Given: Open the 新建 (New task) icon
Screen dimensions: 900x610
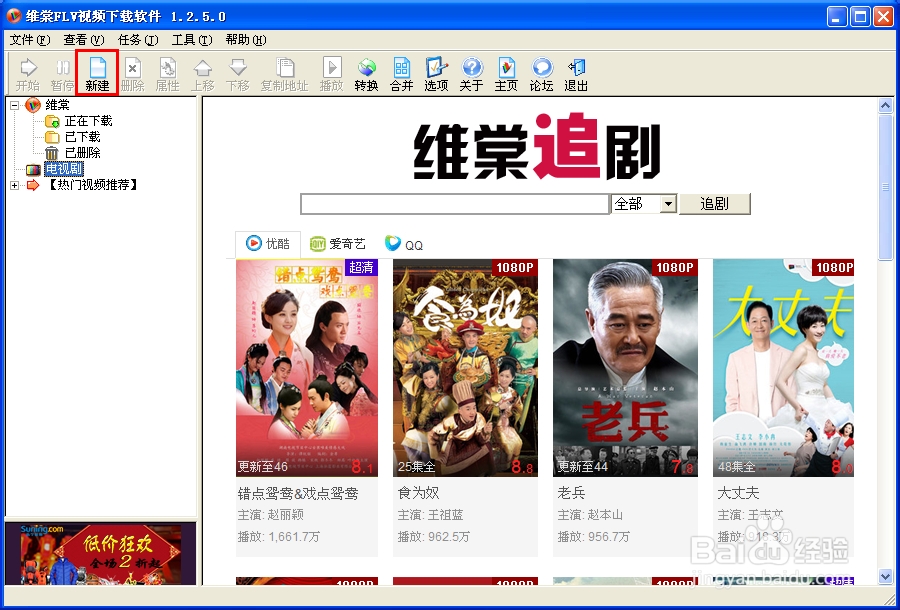Looking at the screenshot, I should [96, 72].
